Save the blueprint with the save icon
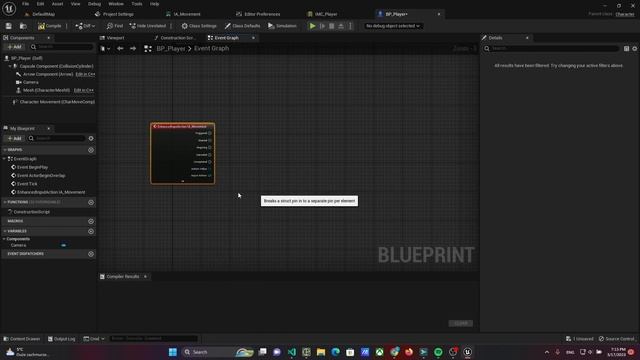The width and height of the screenshot is (640, 360). pos(9,26)
